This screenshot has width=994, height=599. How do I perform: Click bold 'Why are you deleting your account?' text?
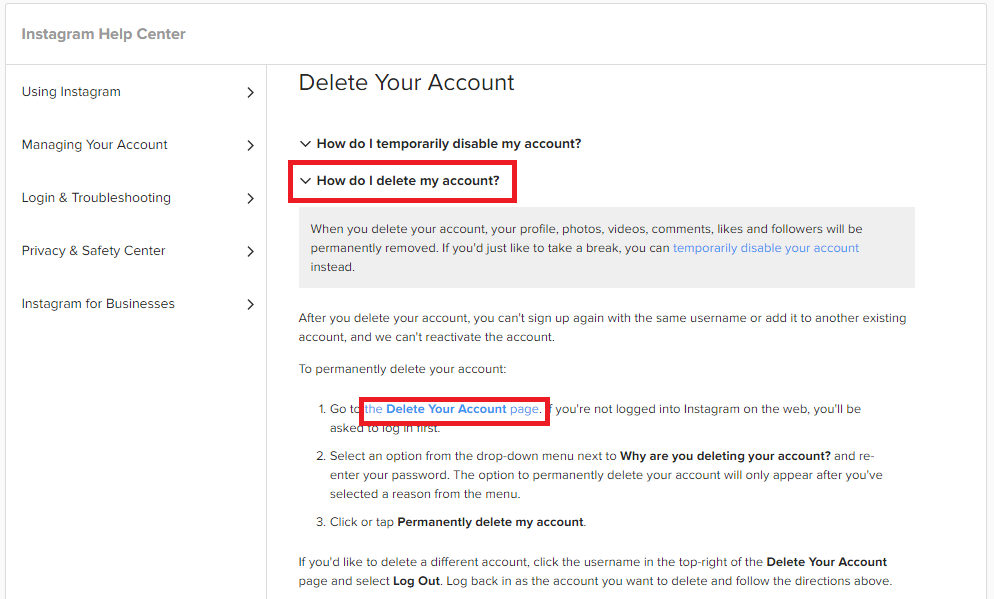[x=725, y=456]
